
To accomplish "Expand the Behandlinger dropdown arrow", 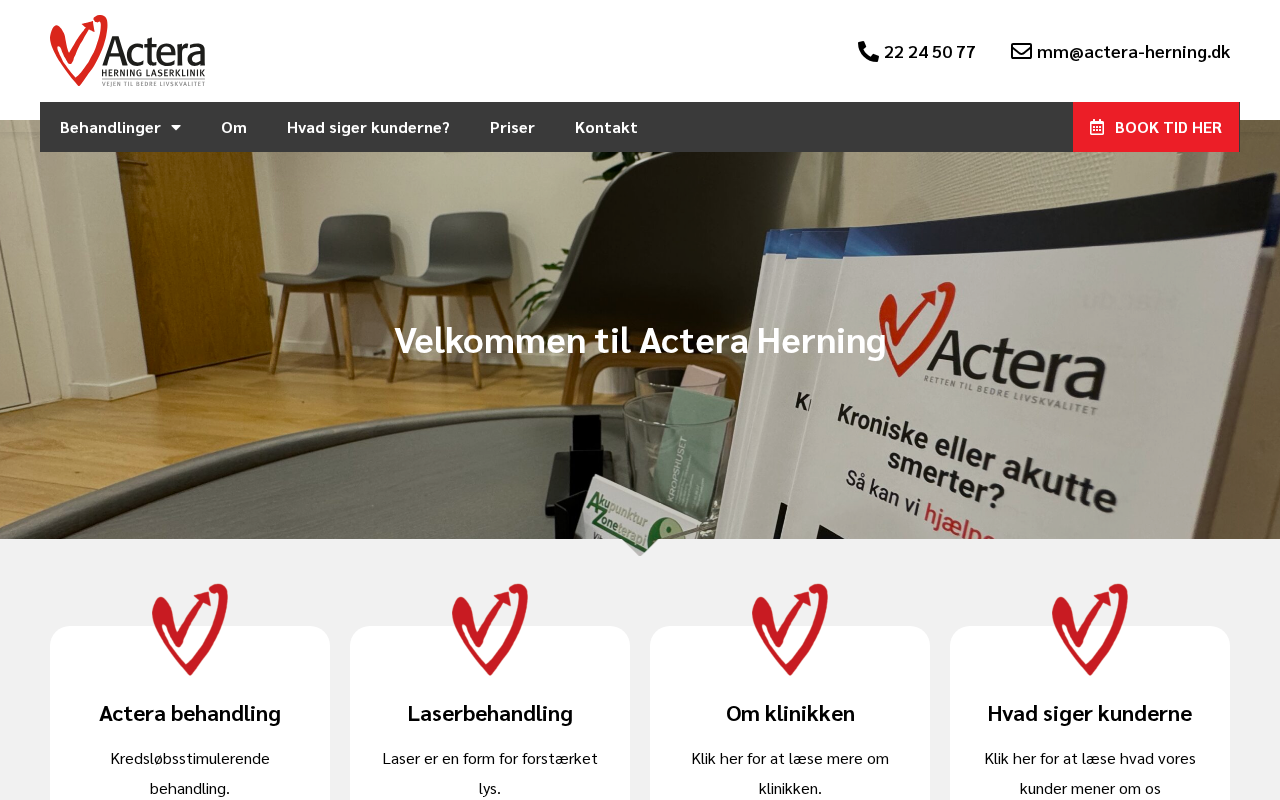I will (176, 127).
